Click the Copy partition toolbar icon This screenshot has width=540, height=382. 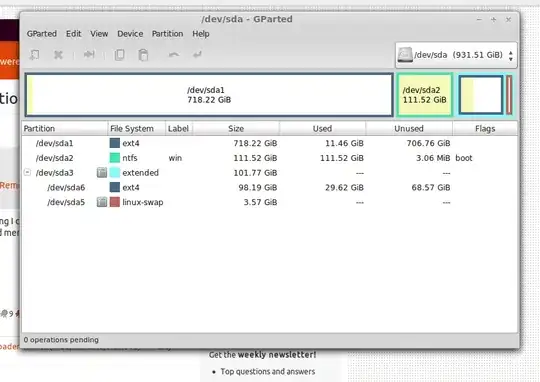coord(119,55)
